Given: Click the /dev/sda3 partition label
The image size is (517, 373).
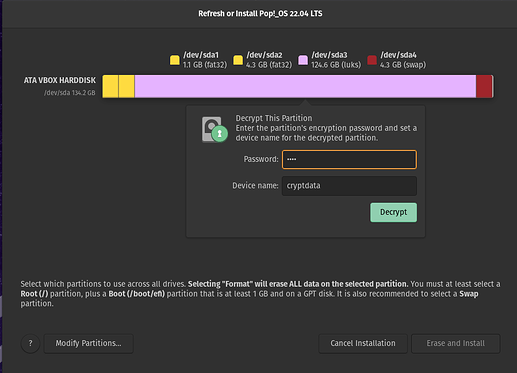Looking at the screenshot, I should pyautogui.click(x=329, y=55).
